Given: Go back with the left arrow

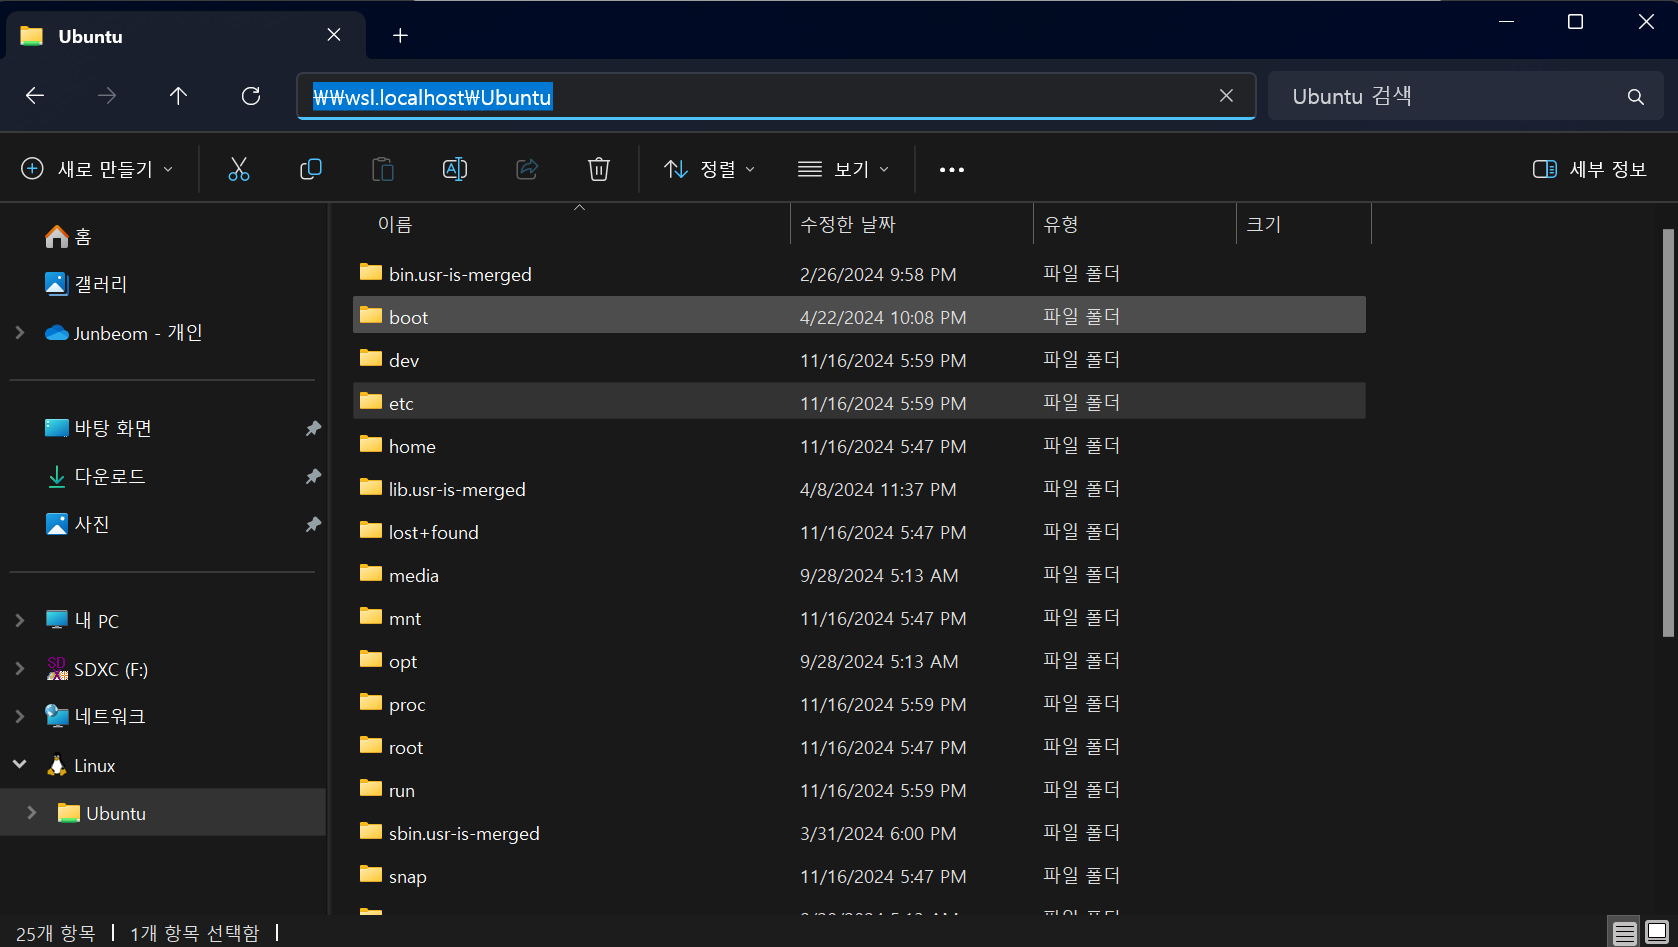Looking at the screenshot, I should [x=35, y=96].
